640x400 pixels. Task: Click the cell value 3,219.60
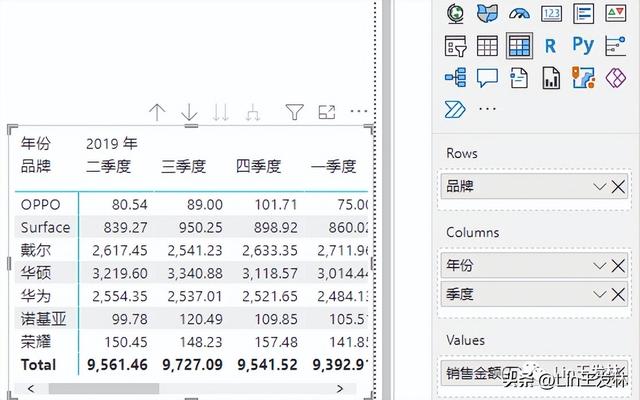120,273
